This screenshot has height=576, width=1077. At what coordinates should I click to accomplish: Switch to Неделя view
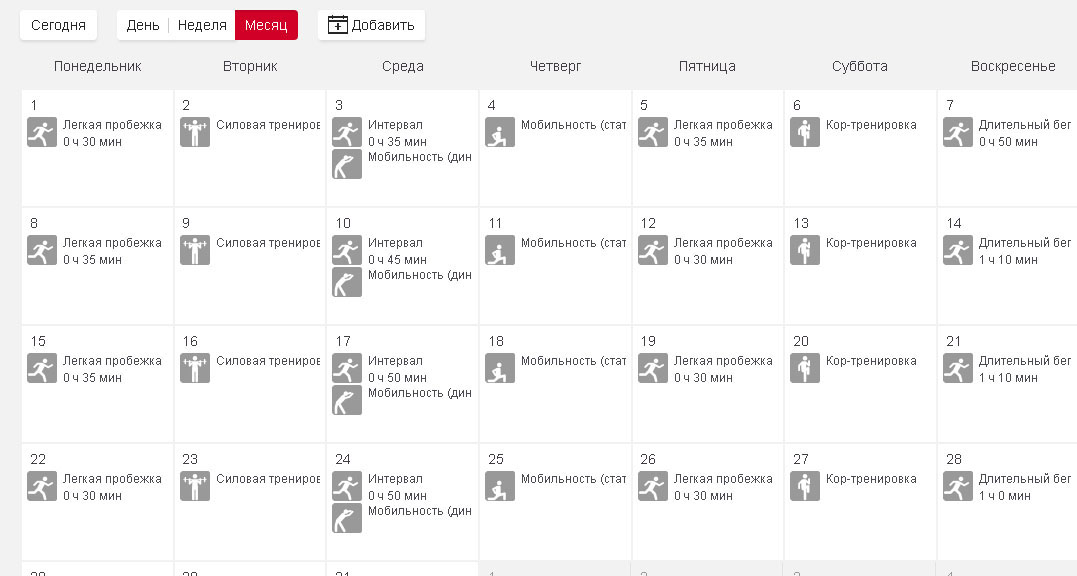[x=202, y=25]
